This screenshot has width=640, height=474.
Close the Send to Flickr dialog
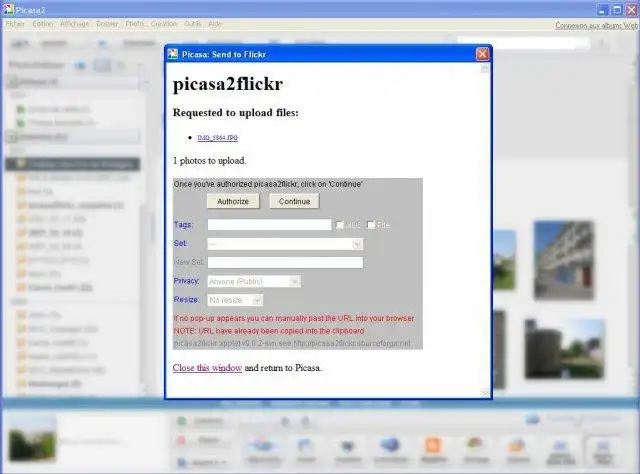pyautogui.click(x=482, y=54)
